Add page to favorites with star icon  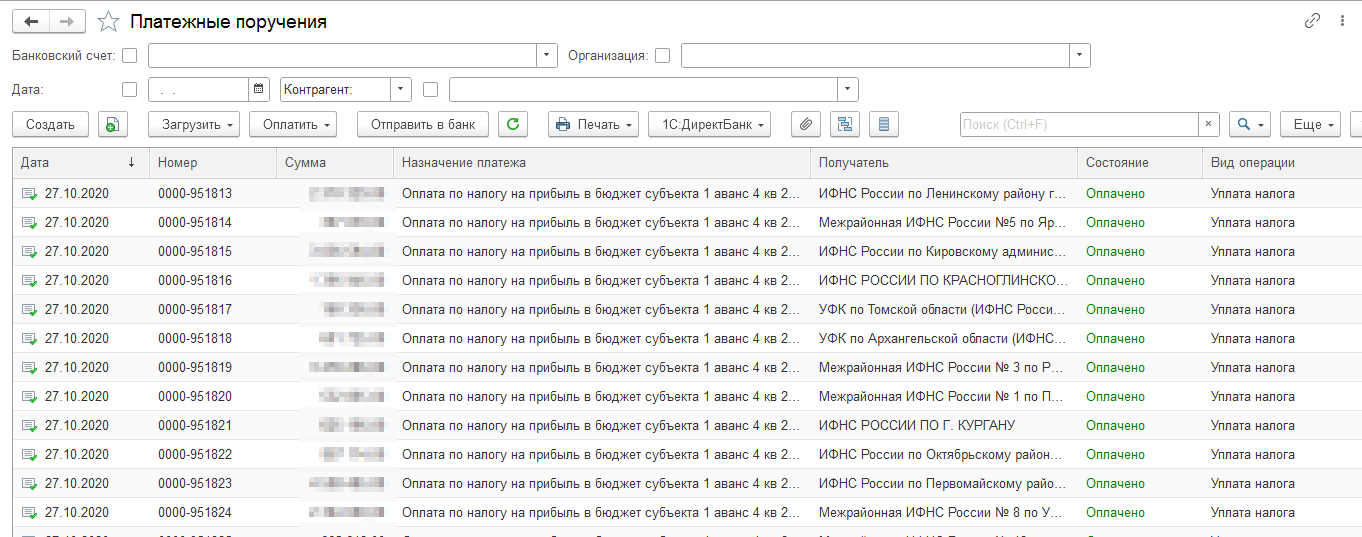click(109, 22)
